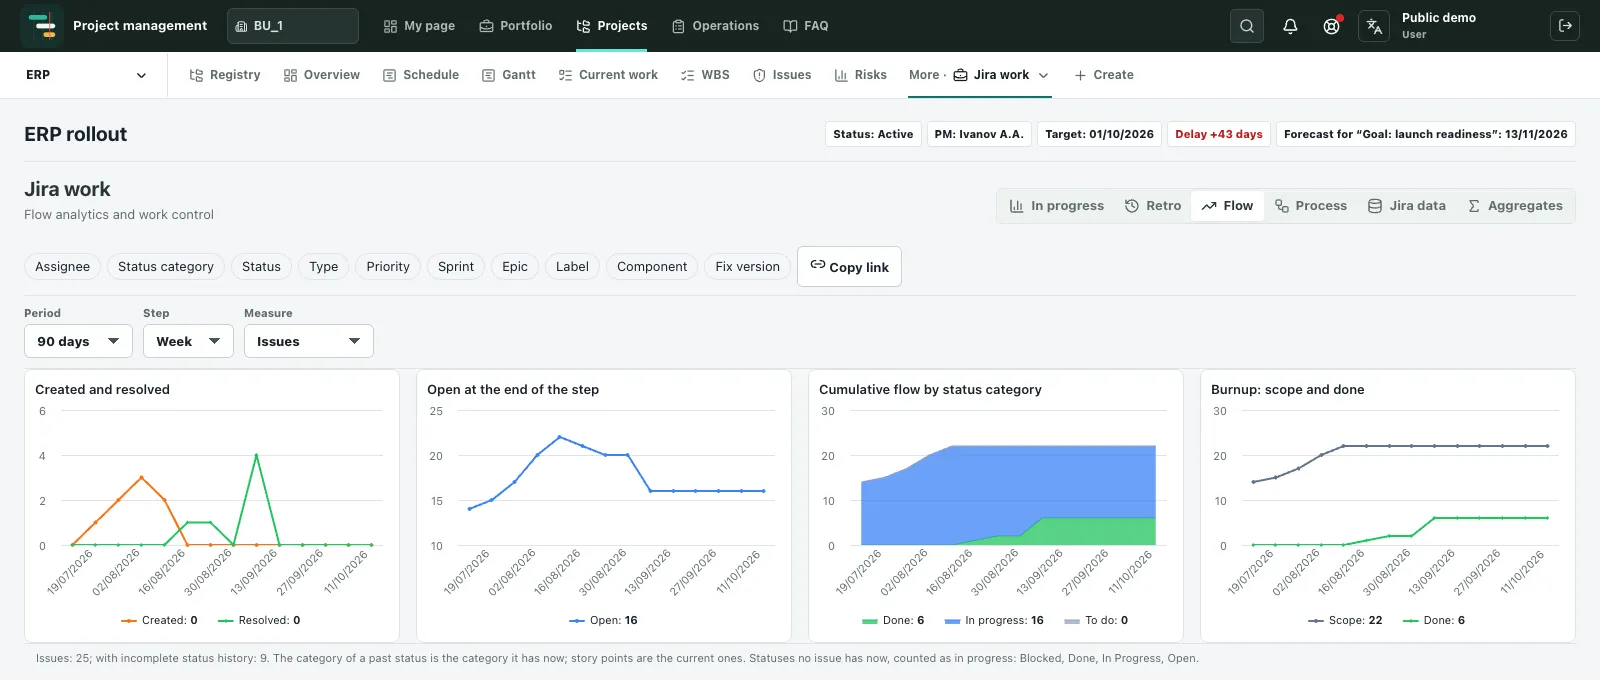Click the Delay +43 days badge
The width and height of the screenshot is (1600, 680).
pyautogui.click(x=1219, y=134)
